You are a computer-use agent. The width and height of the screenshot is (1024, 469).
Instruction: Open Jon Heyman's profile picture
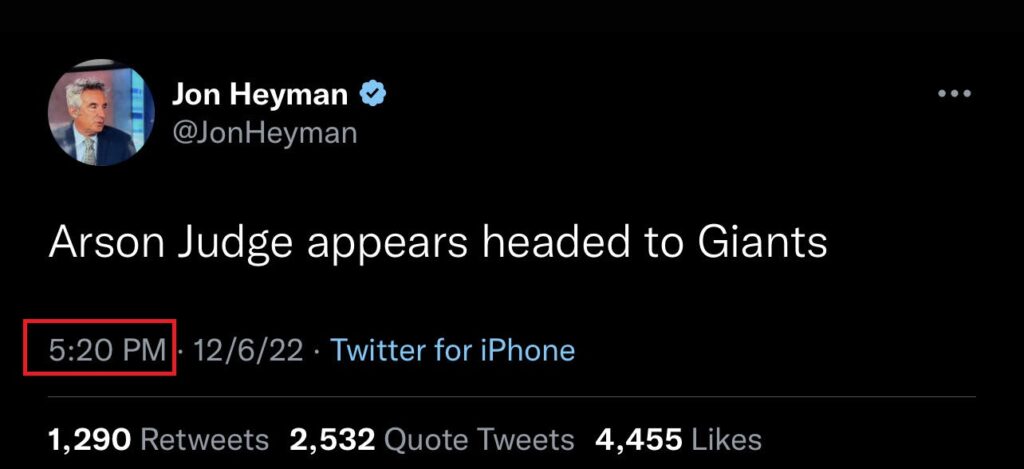(101, 112)
